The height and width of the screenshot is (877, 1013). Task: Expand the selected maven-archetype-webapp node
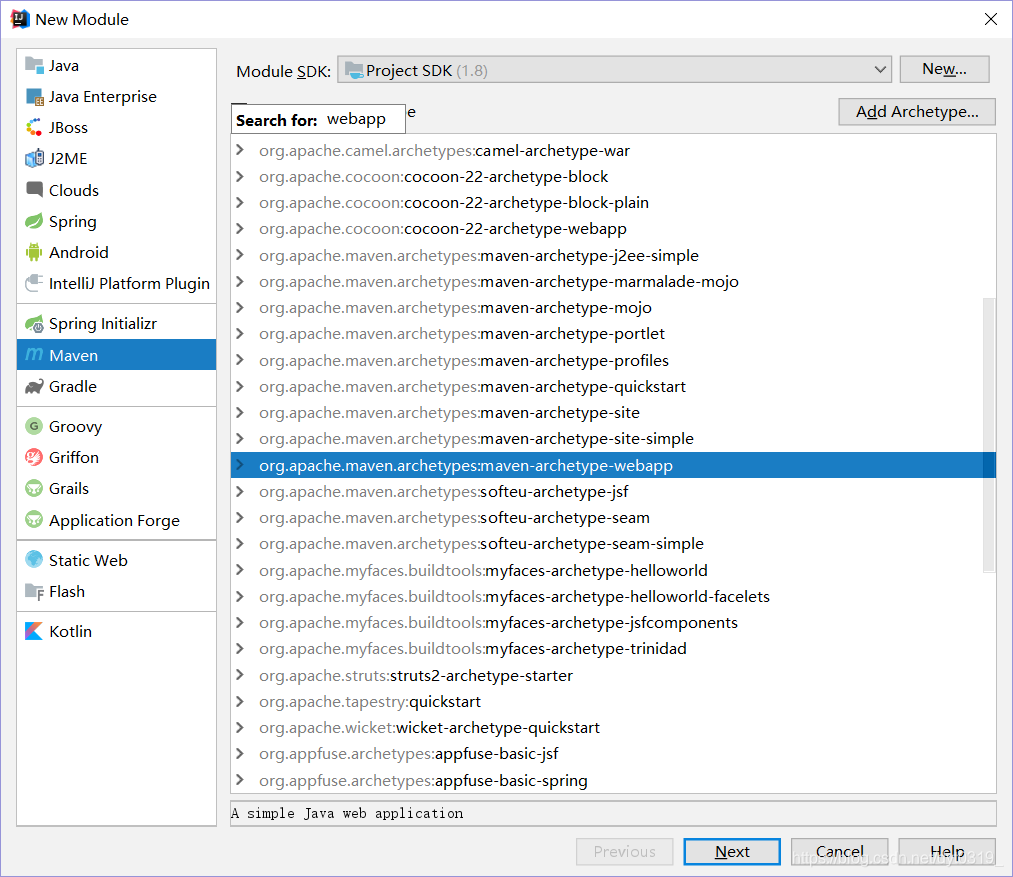[240, 465]
